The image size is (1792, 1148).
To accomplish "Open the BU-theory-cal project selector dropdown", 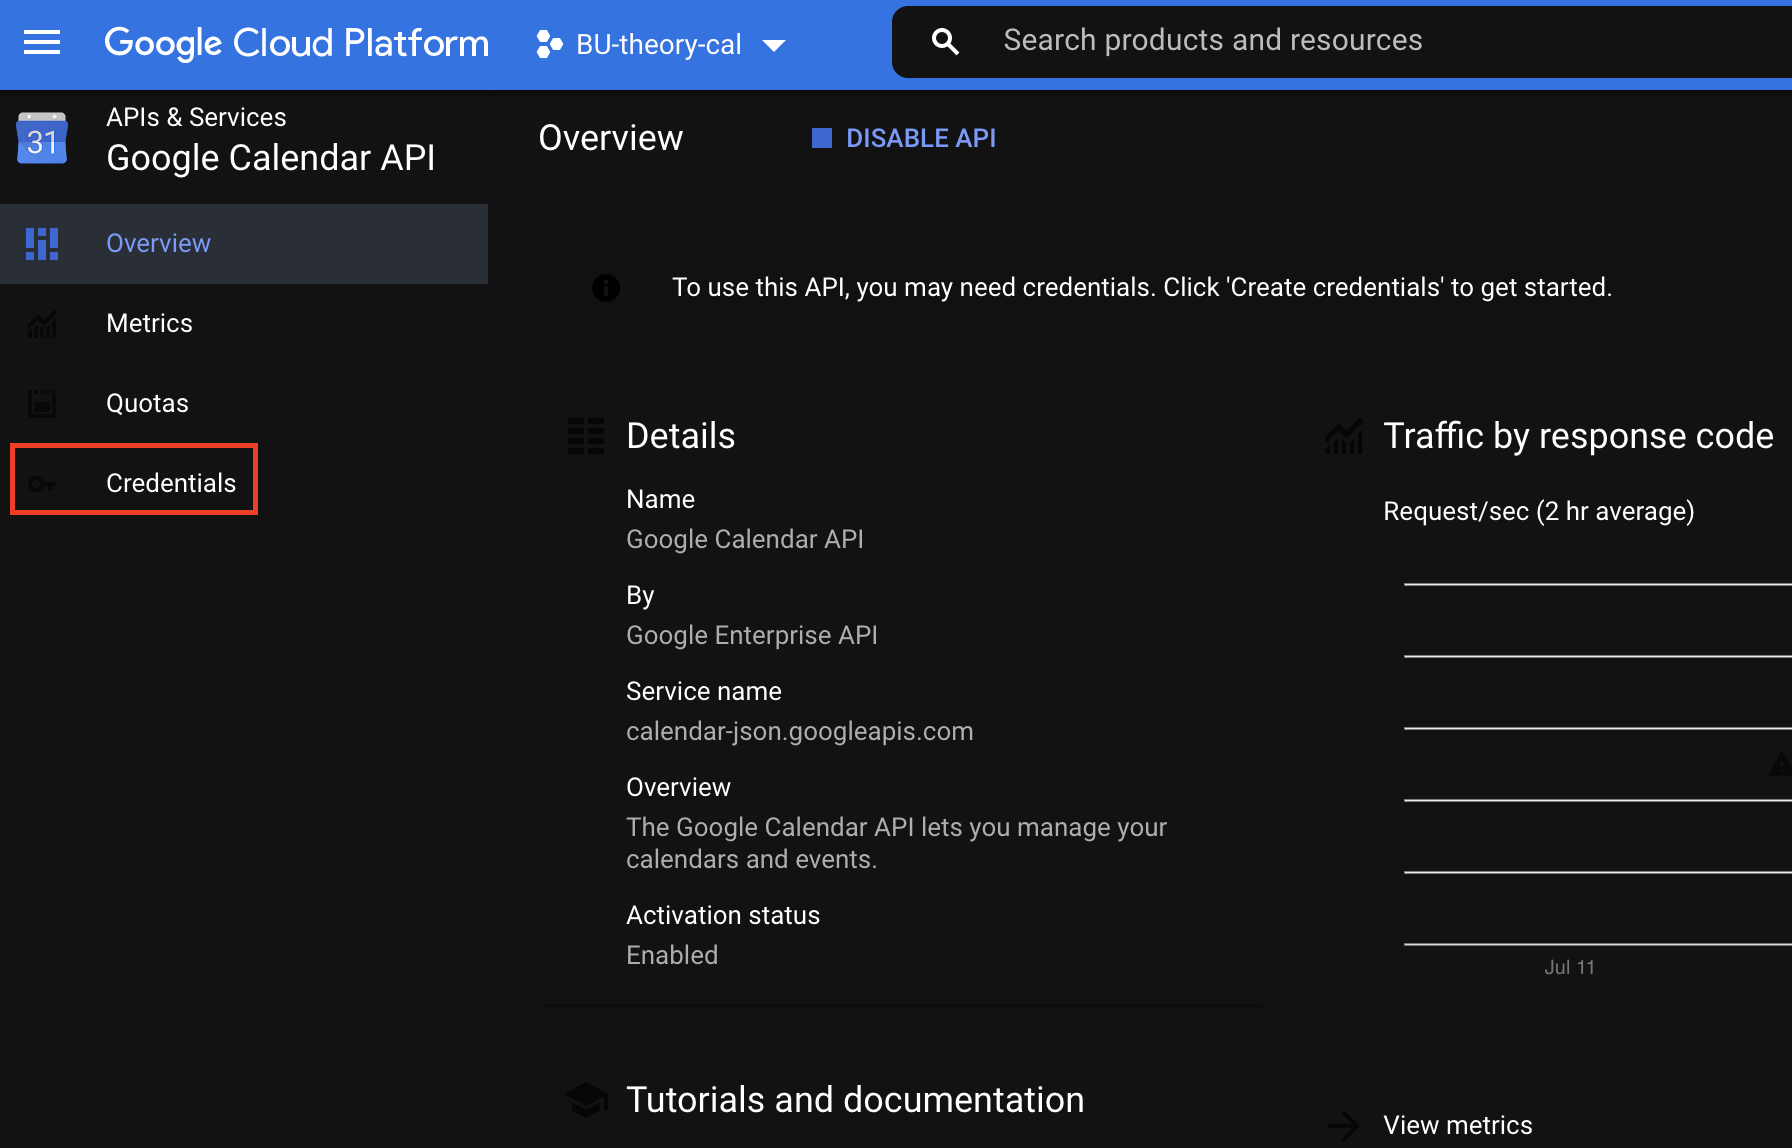I will click(x=661, y=45).
